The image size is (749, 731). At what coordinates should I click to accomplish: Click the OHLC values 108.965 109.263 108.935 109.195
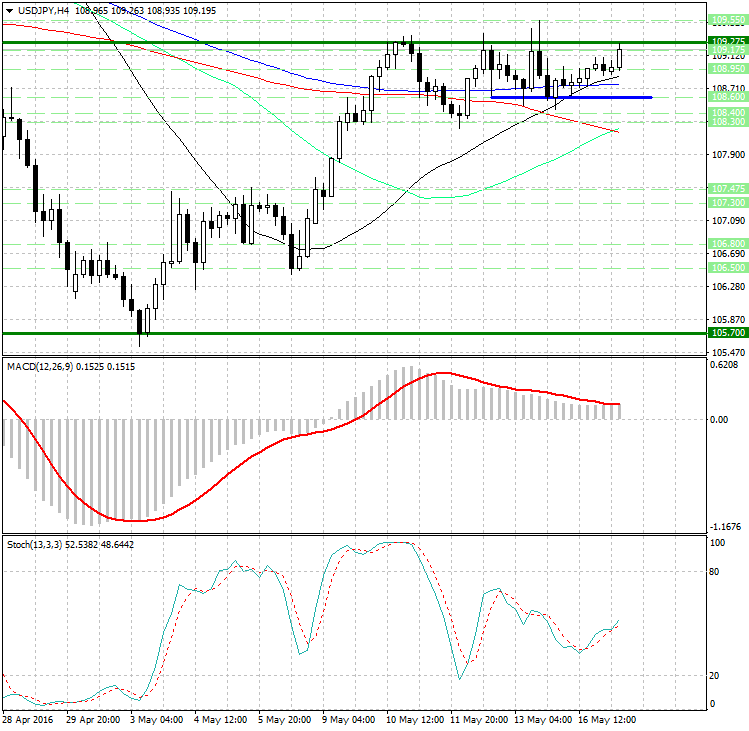tap(146, 11)
